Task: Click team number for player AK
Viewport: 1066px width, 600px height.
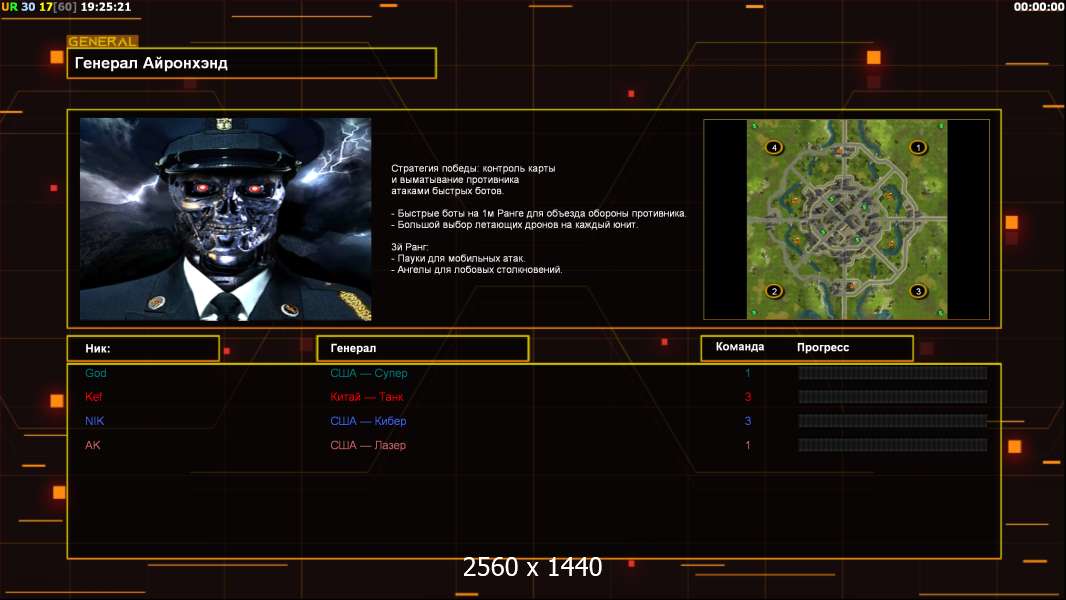Action: 748,445
